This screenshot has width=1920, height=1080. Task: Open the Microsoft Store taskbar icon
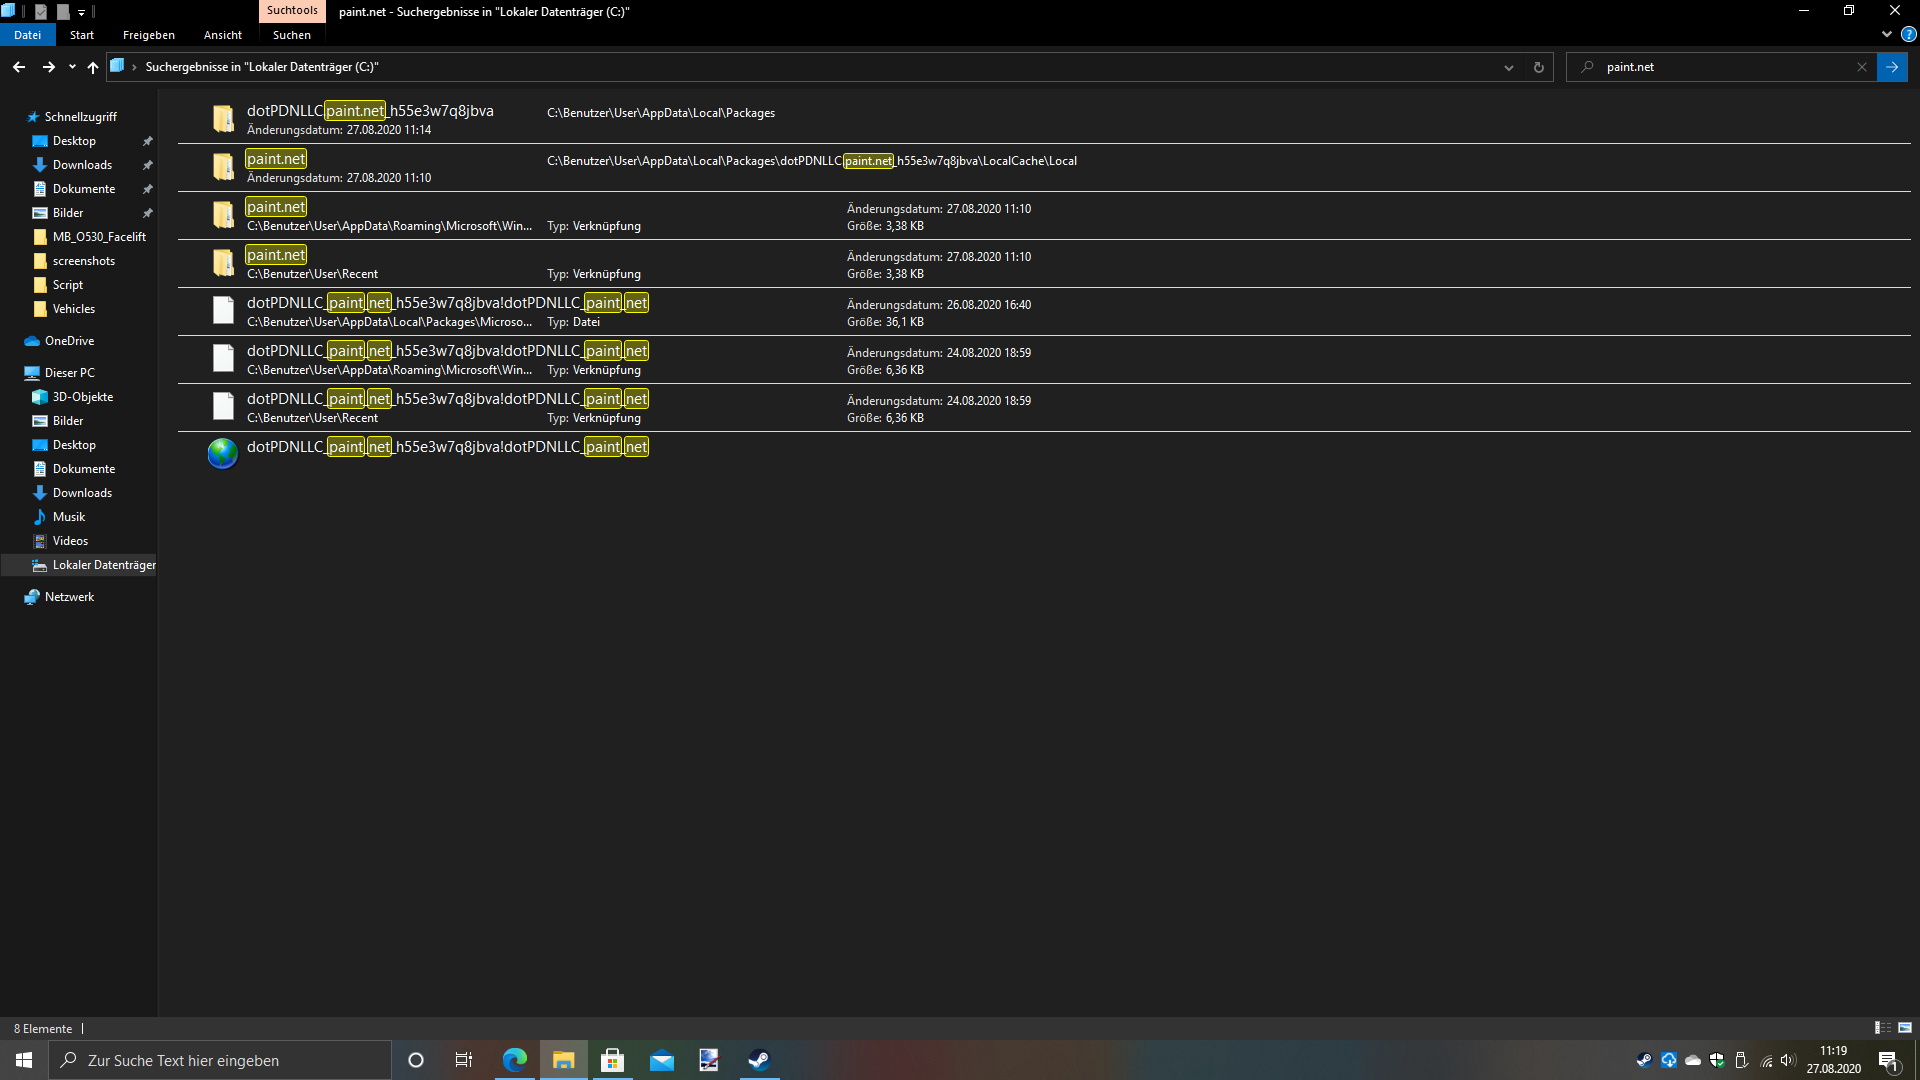click(612, 1060)
